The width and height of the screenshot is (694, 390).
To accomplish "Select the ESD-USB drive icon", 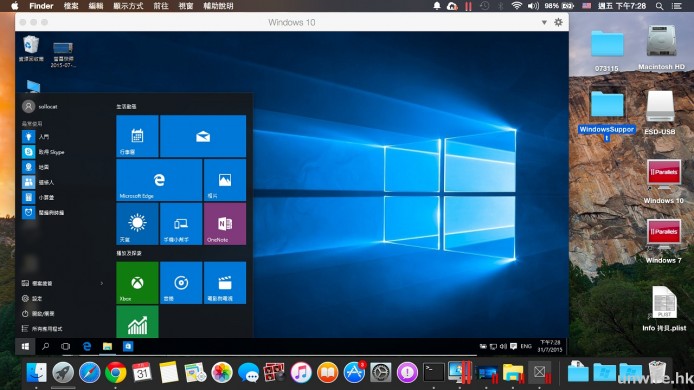I will coord(659,113).
